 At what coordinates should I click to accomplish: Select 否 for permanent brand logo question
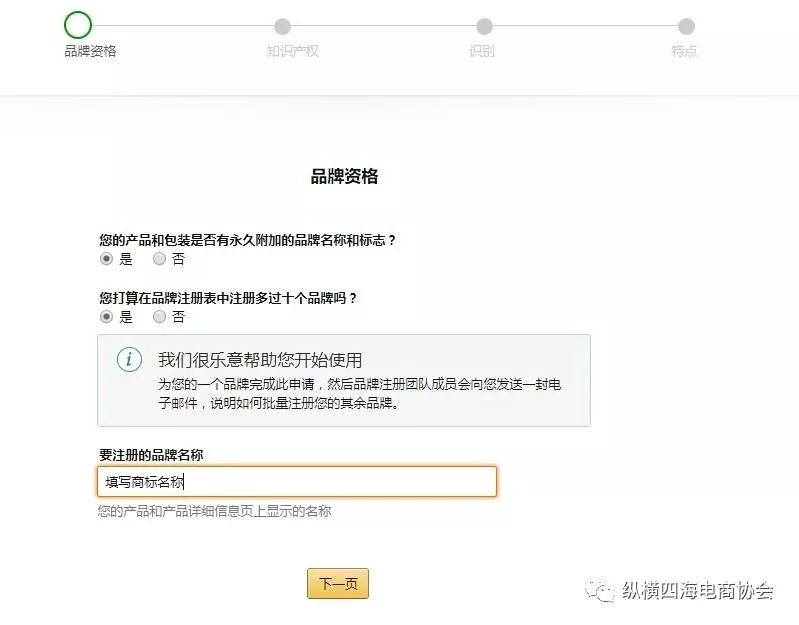159,259
